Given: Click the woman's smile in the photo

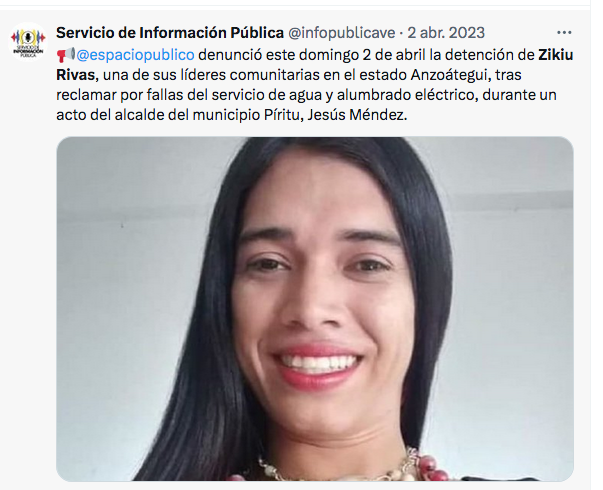Looking at the screenshot, I should (x=318, y=365).
